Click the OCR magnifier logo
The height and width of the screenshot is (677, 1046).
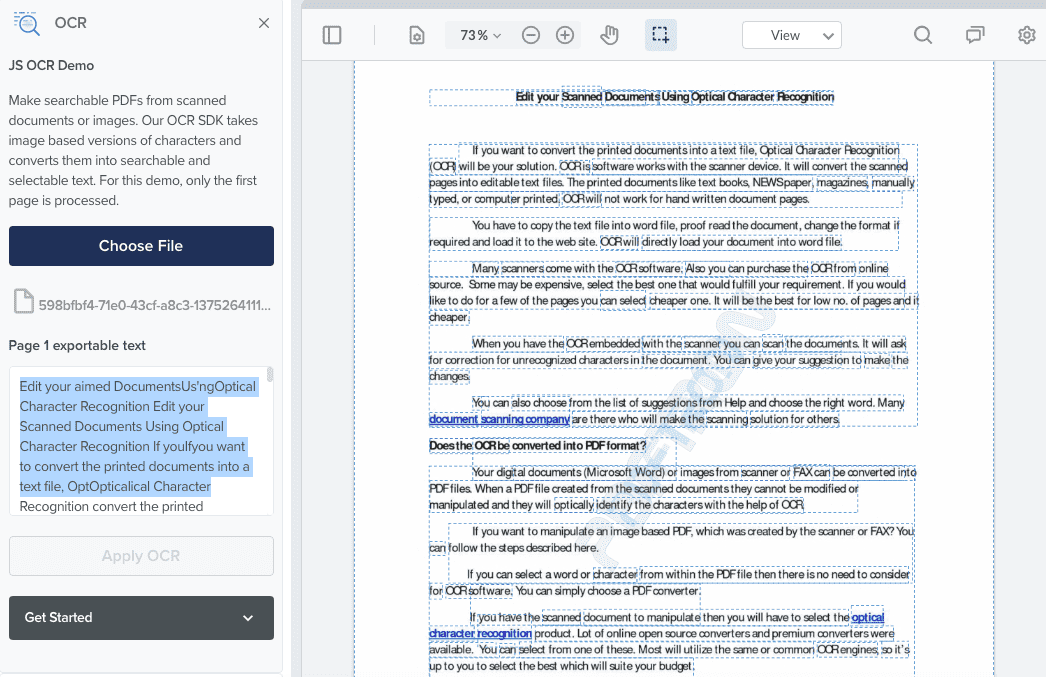[x=27, y=22]
